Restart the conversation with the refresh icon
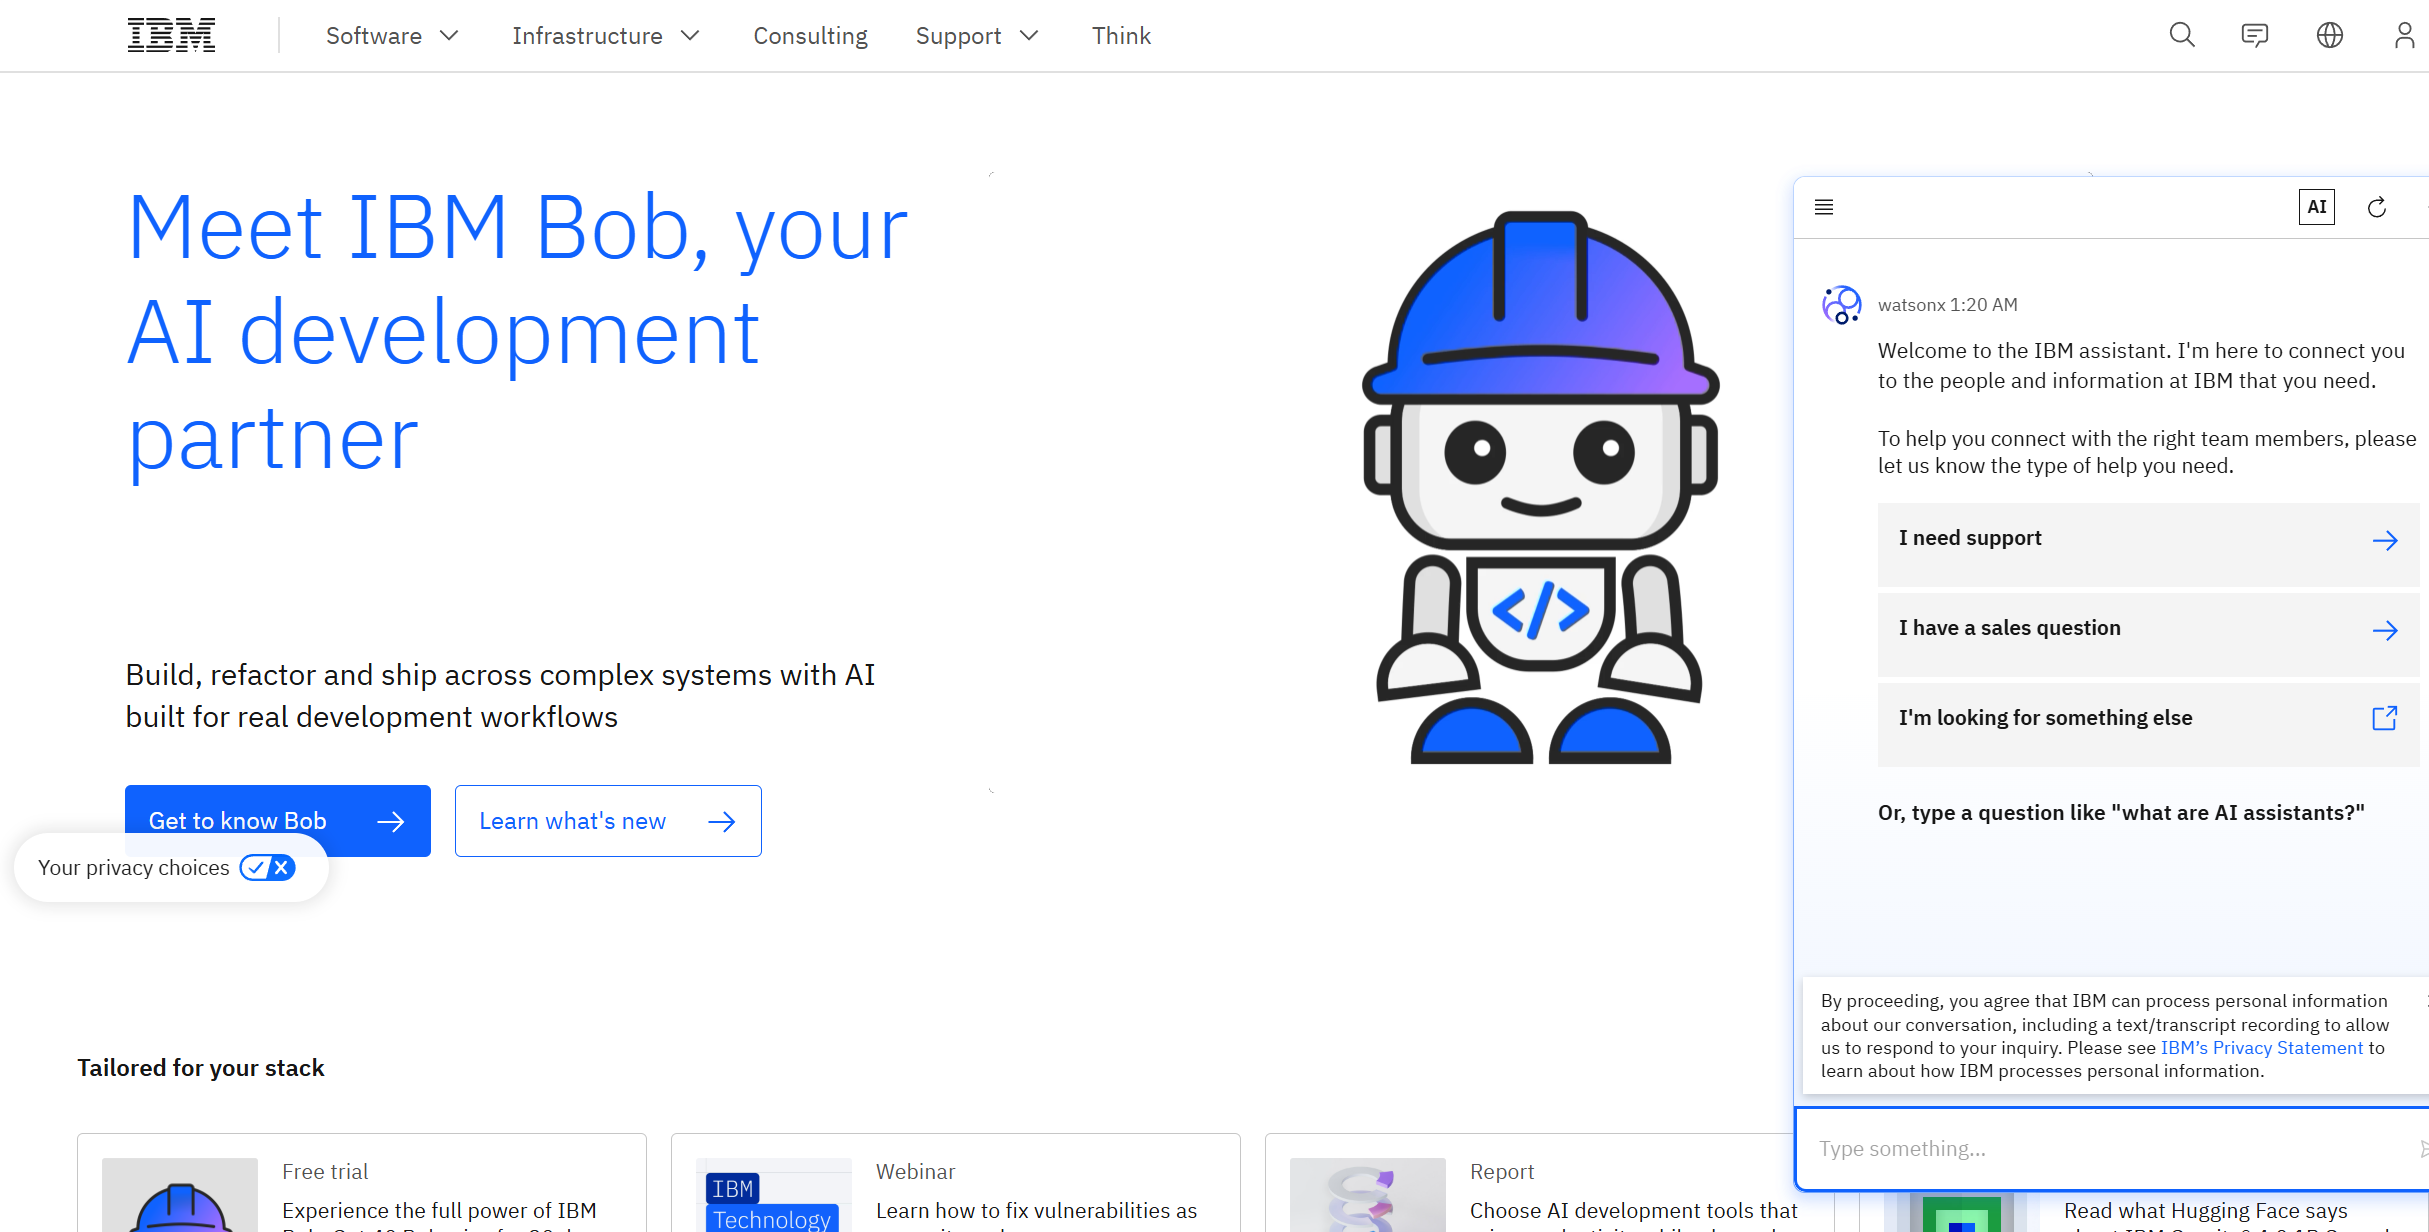Image resolution: width=2429 pixels, height=1232 pixels. coord(2377,207)
